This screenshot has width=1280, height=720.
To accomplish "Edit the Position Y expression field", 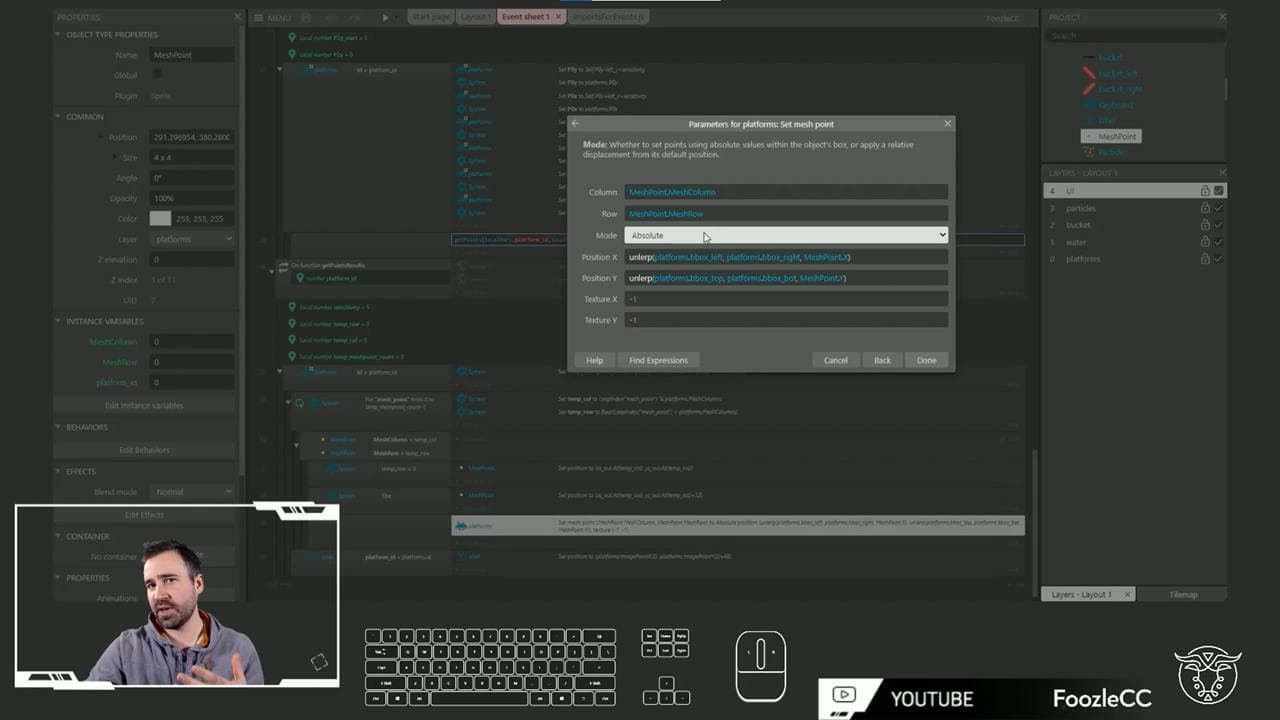I will (x=786, y=278).
